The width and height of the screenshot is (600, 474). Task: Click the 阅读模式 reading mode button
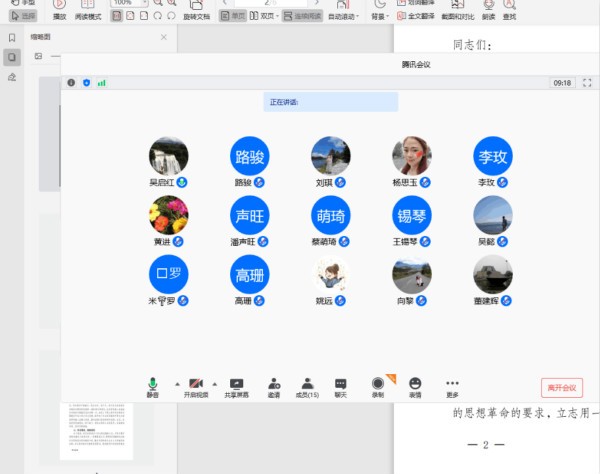pyautogui.click(x=88, y=11)
